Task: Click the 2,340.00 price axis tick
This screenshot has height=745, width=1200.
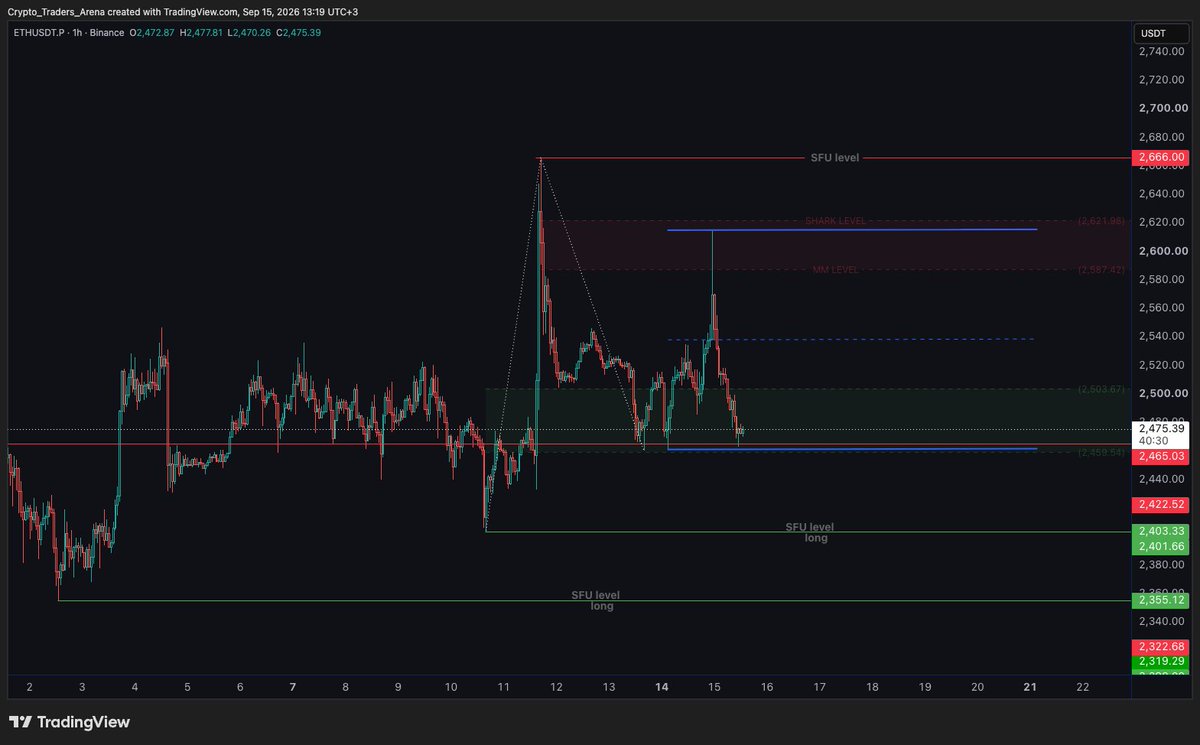Action: tap(1161, 621)
